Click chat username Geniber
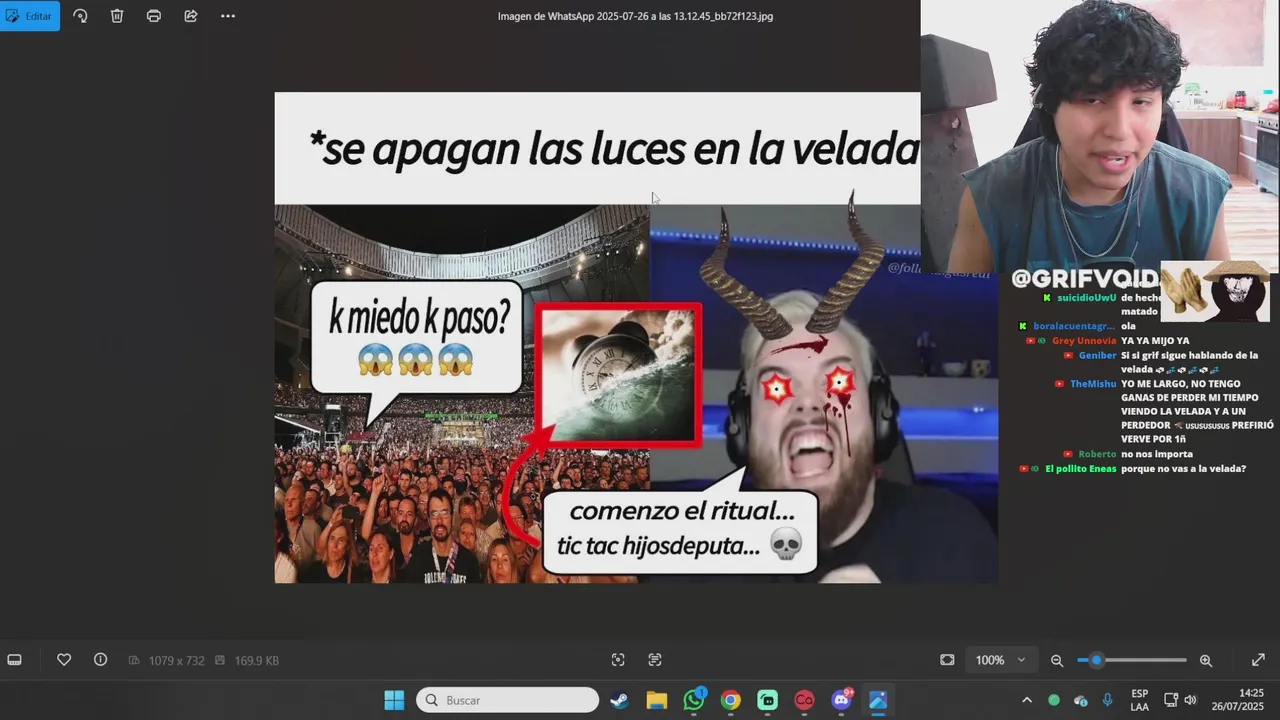 point(1097,355)
